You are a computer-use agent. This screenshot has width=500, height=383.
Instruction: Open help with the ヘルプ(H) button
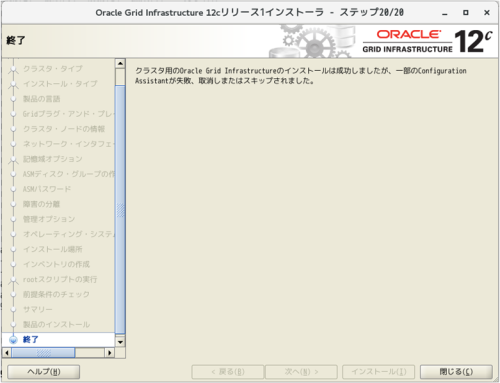point(44,372)
